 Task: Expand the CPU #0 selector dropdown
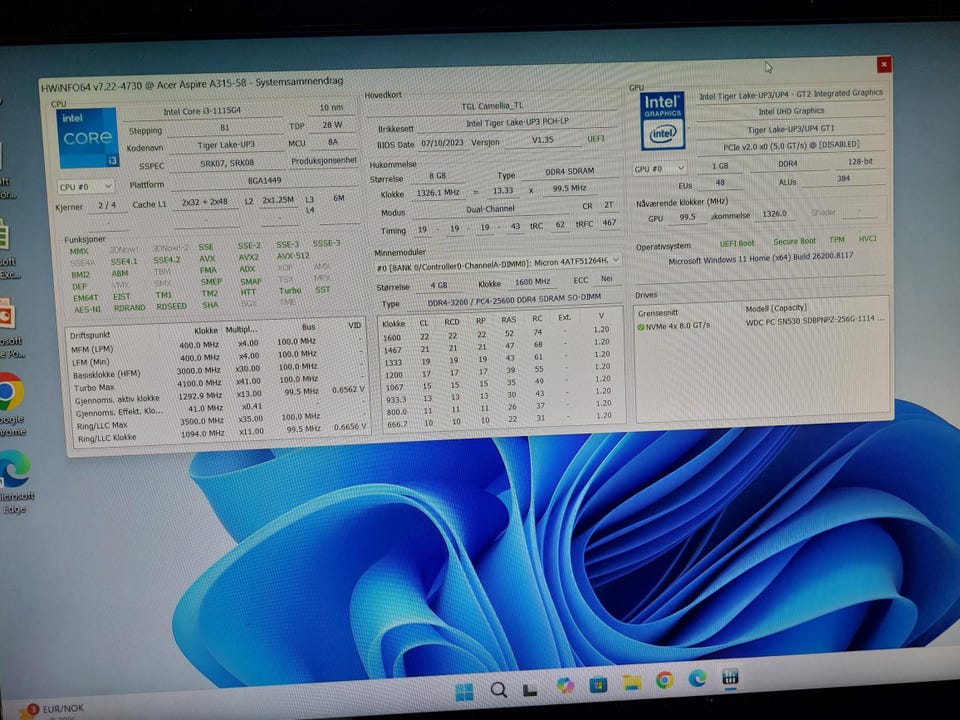[x=86, y=187]
